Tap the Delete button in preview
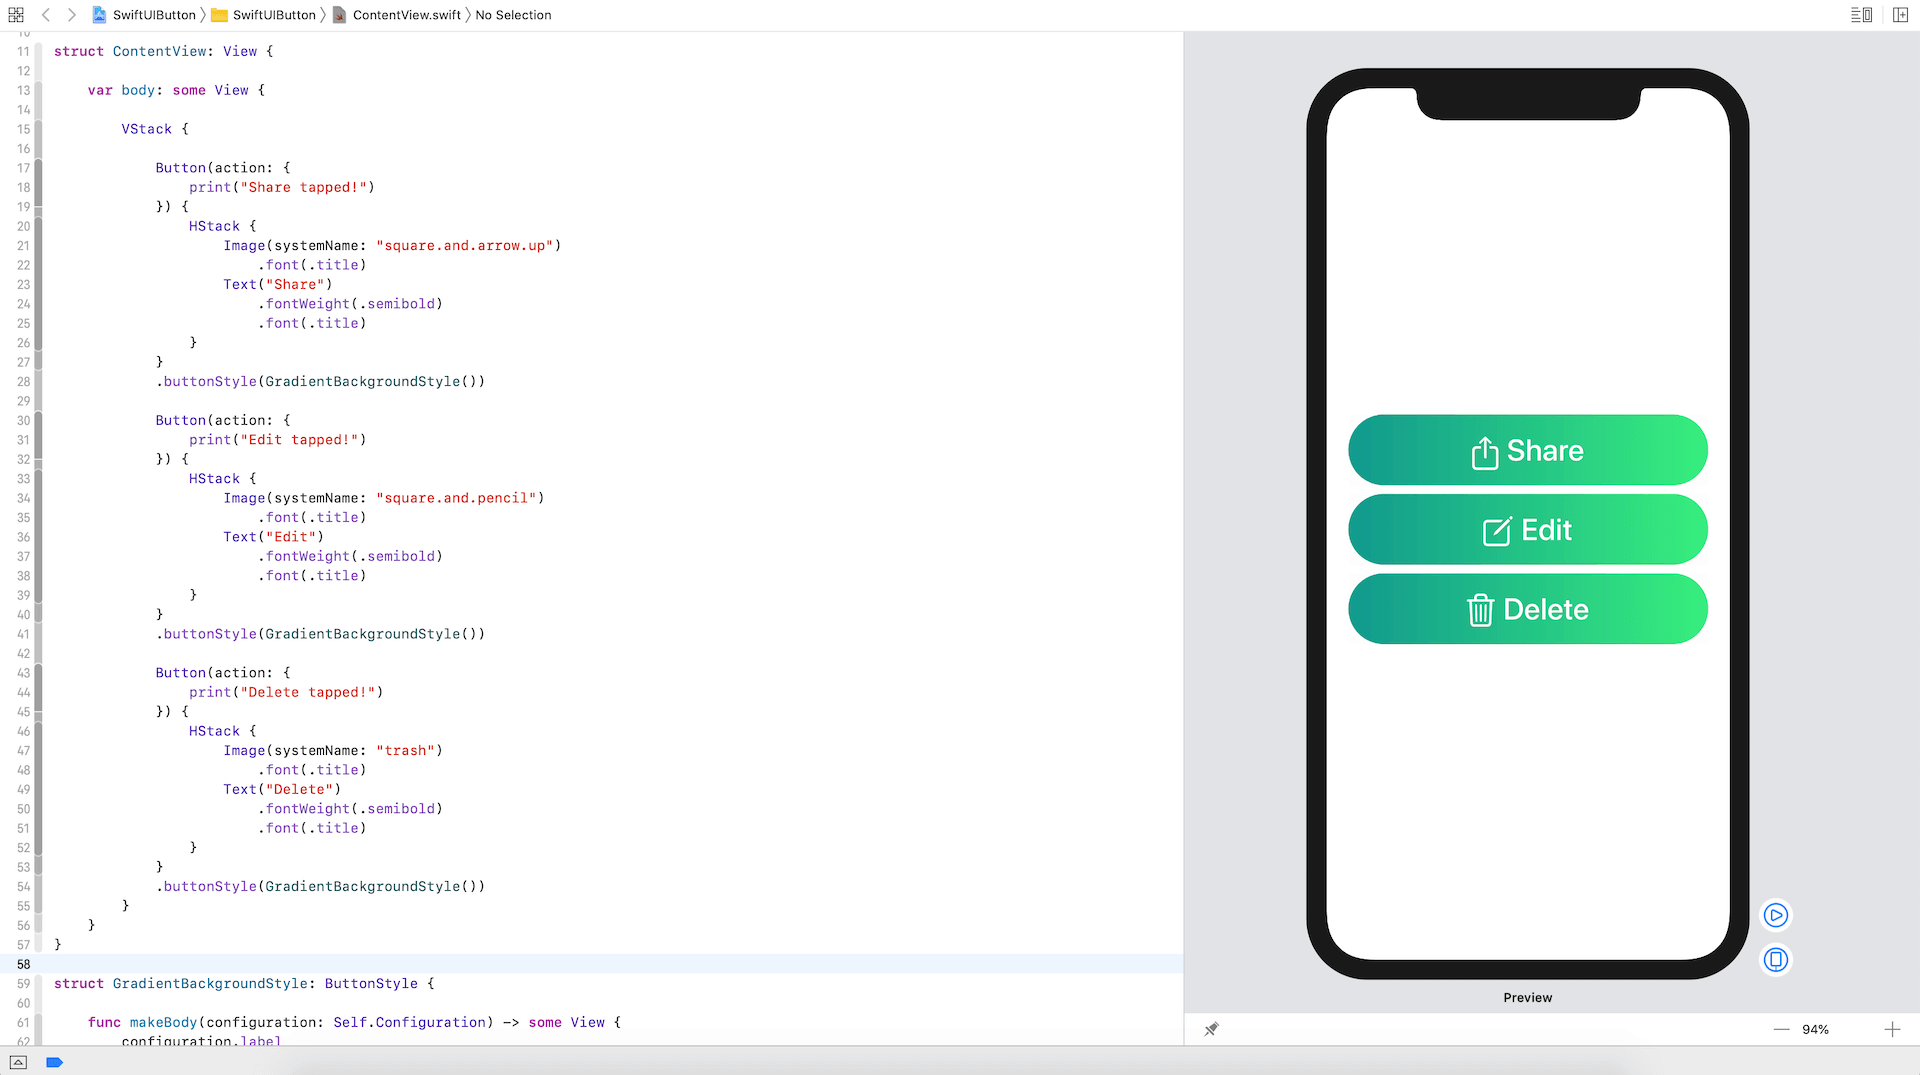The width and height of the screenshot is (1920, 1075). (x=1527, y=609)
